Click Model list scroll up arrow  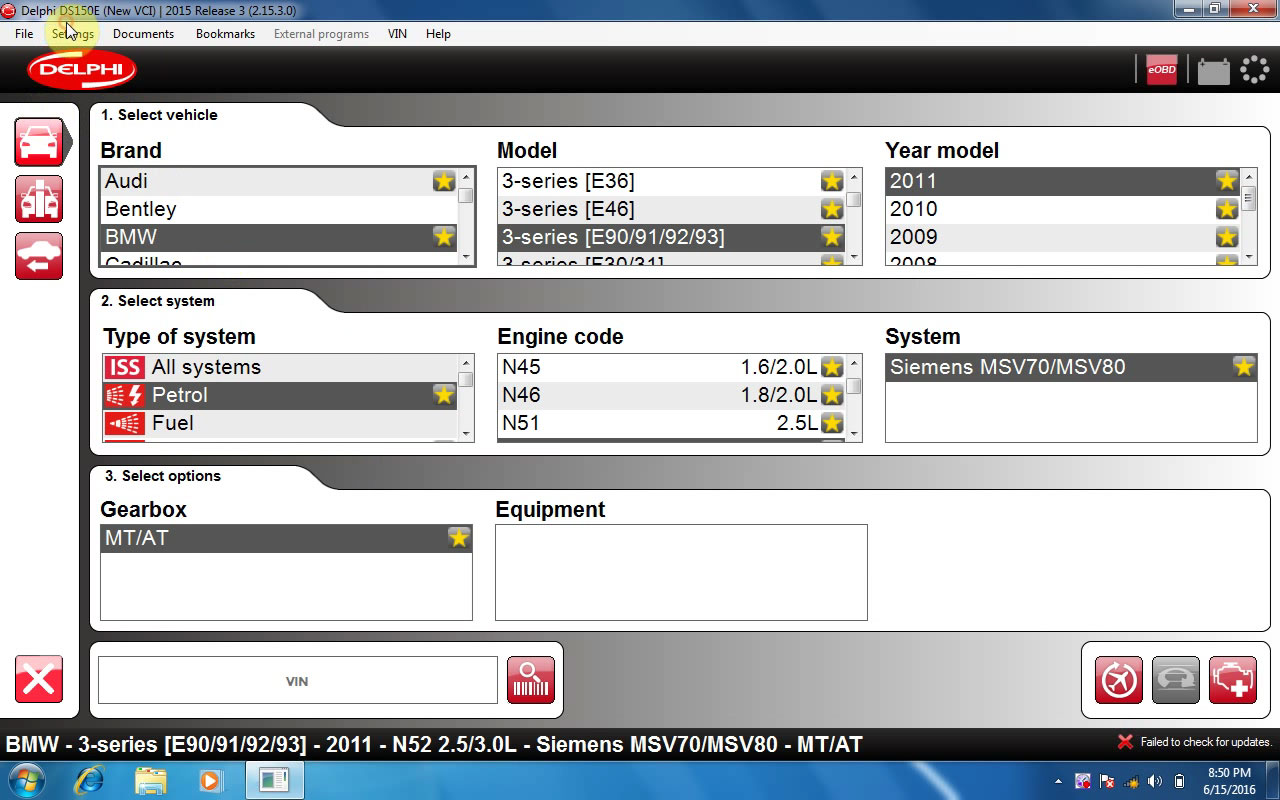point(854,178)
